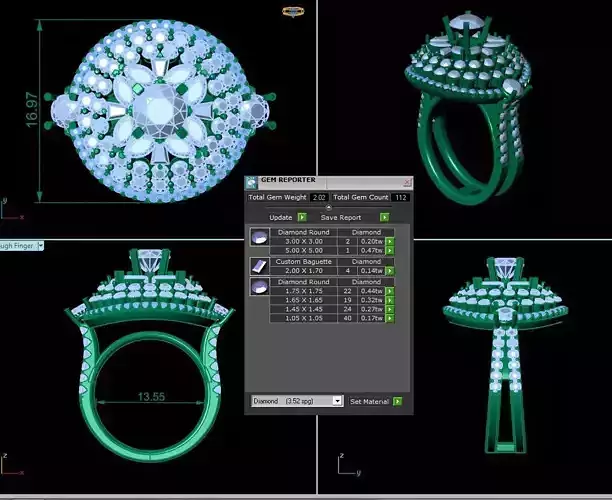
Task: Click the 16.97 dimension label in top view
Action: pyautogui.click(x=32, y=110)
